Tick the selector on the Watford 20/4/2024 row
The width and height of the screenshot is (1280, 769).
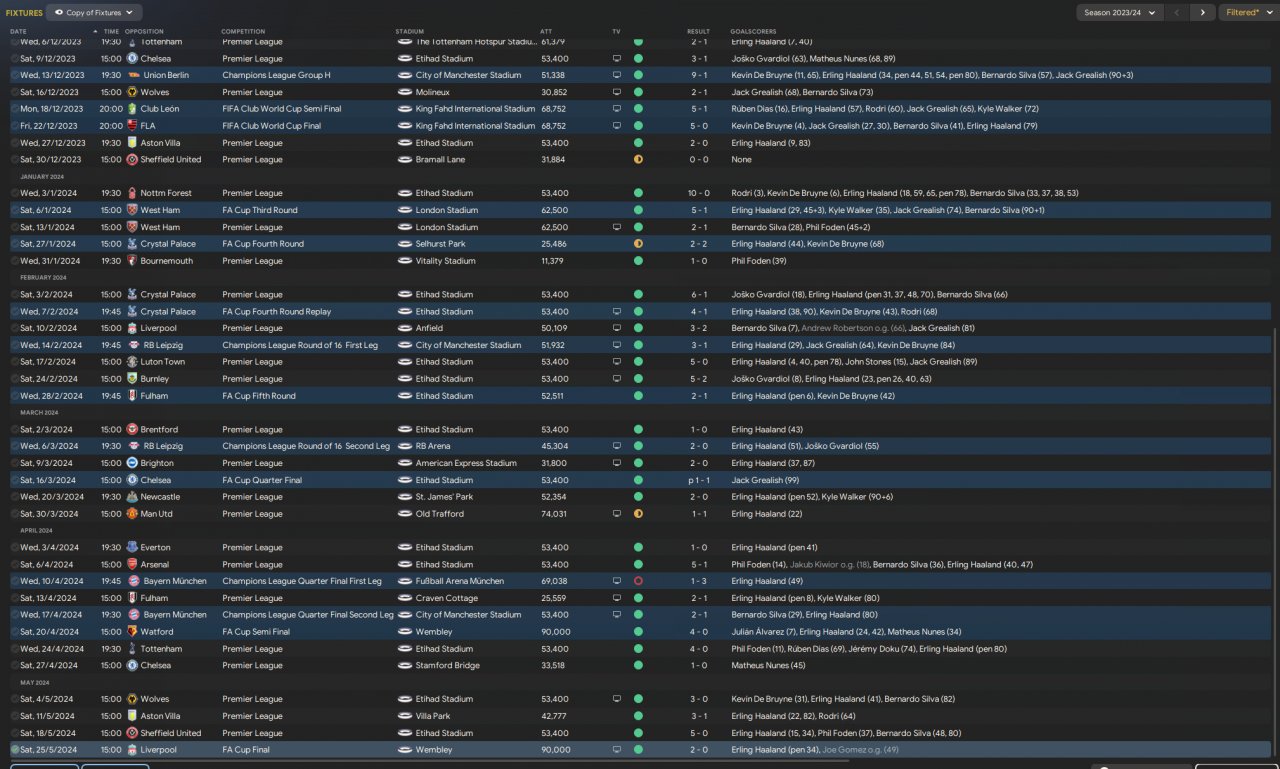(15, 632)
